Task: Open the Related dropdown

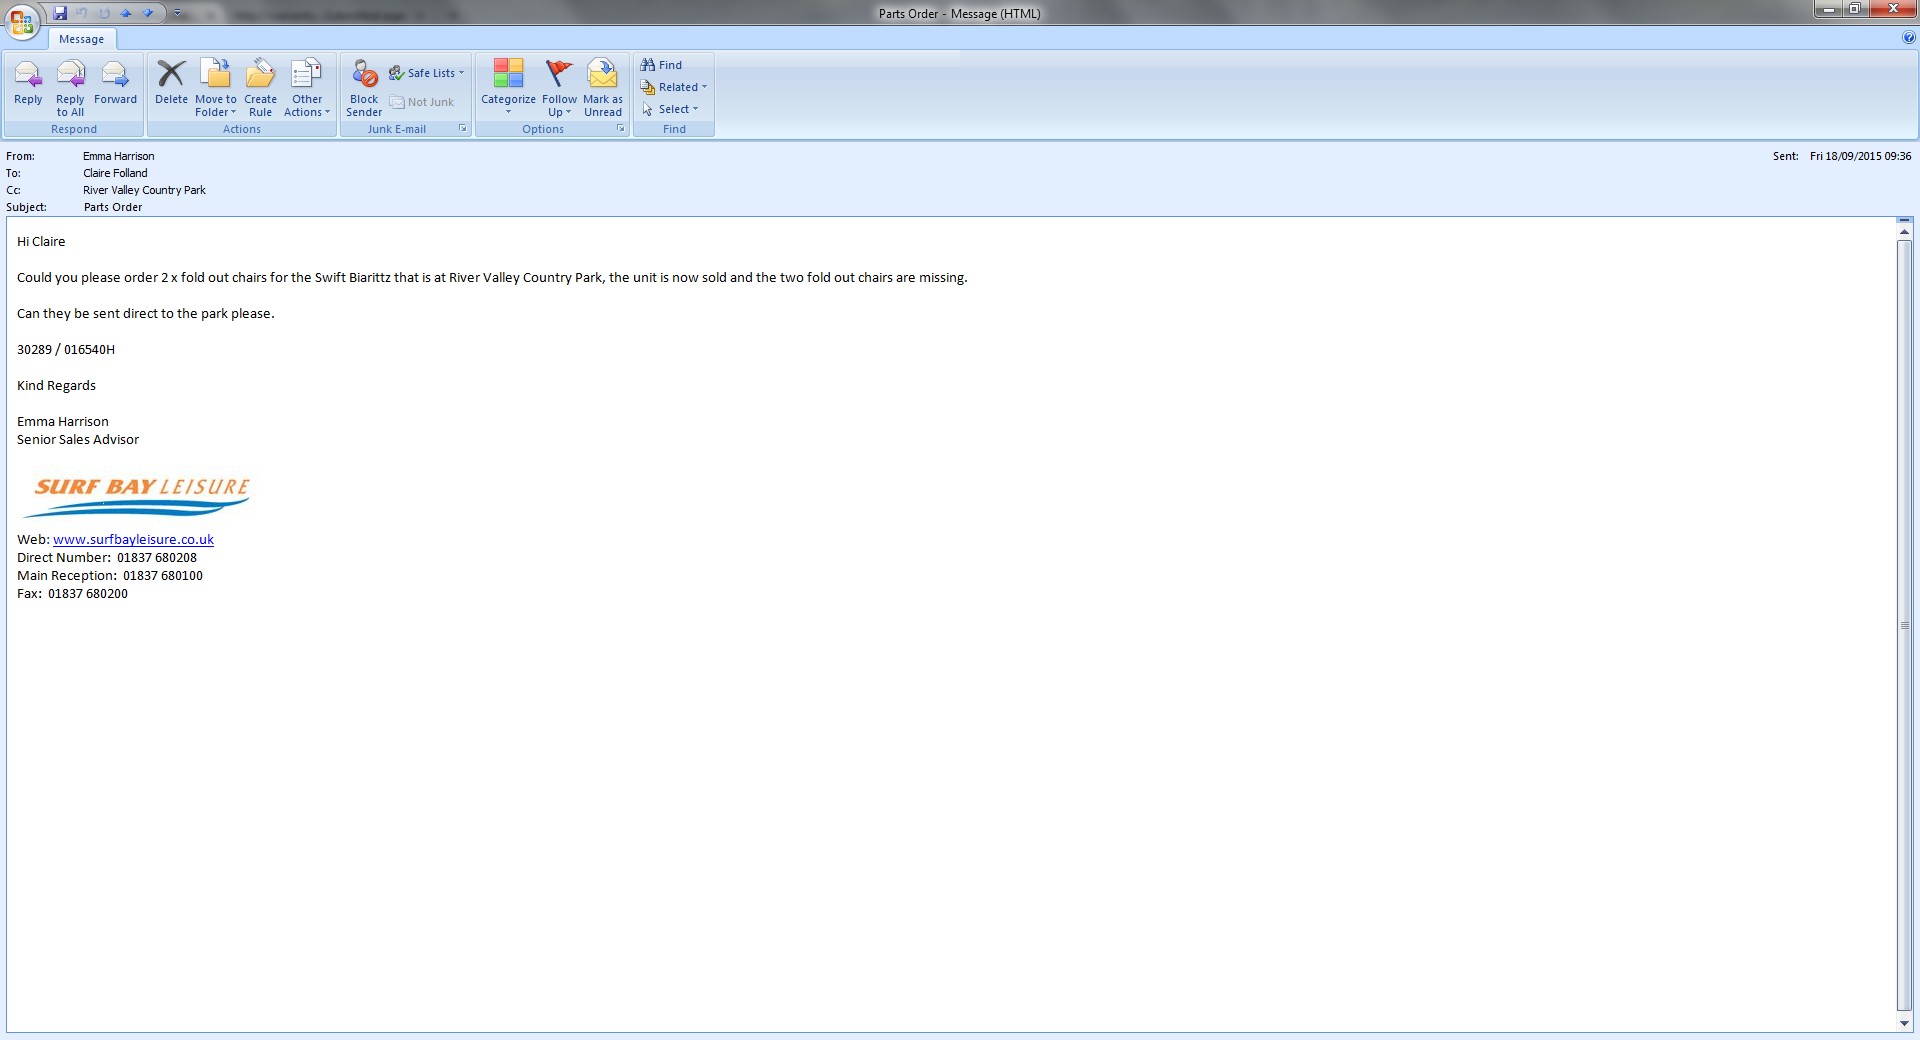Action: pyautogui.click(x=674, y=87)
